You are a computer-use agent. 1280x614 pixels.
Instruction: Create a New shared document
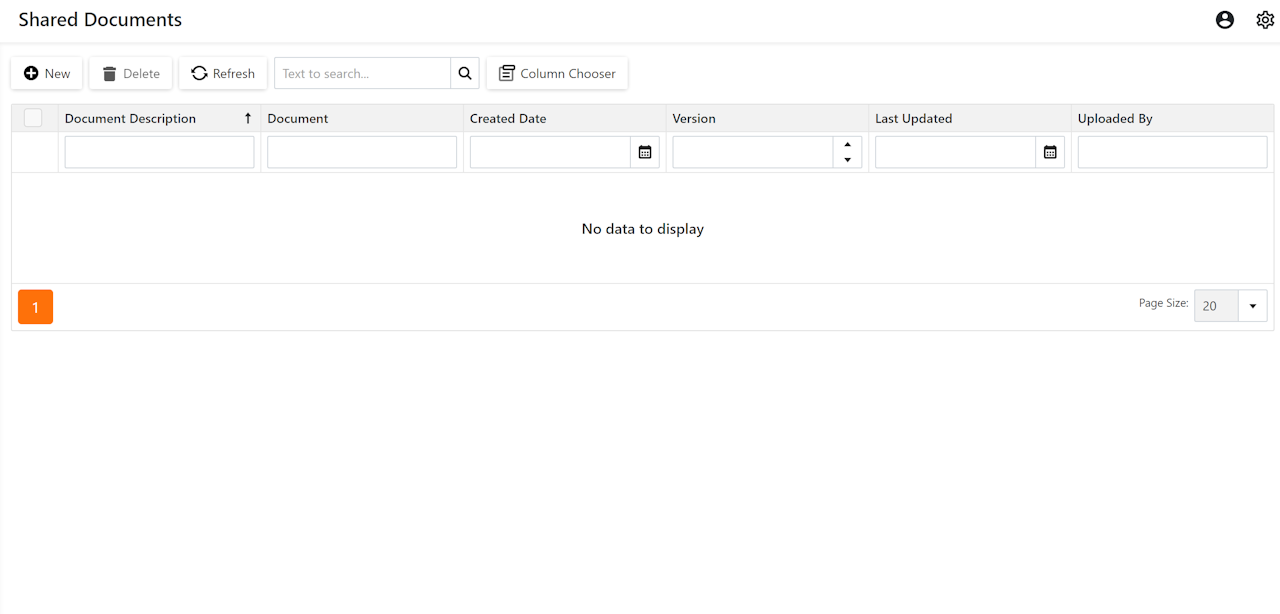pyautogui.click(x=47, y=73)
